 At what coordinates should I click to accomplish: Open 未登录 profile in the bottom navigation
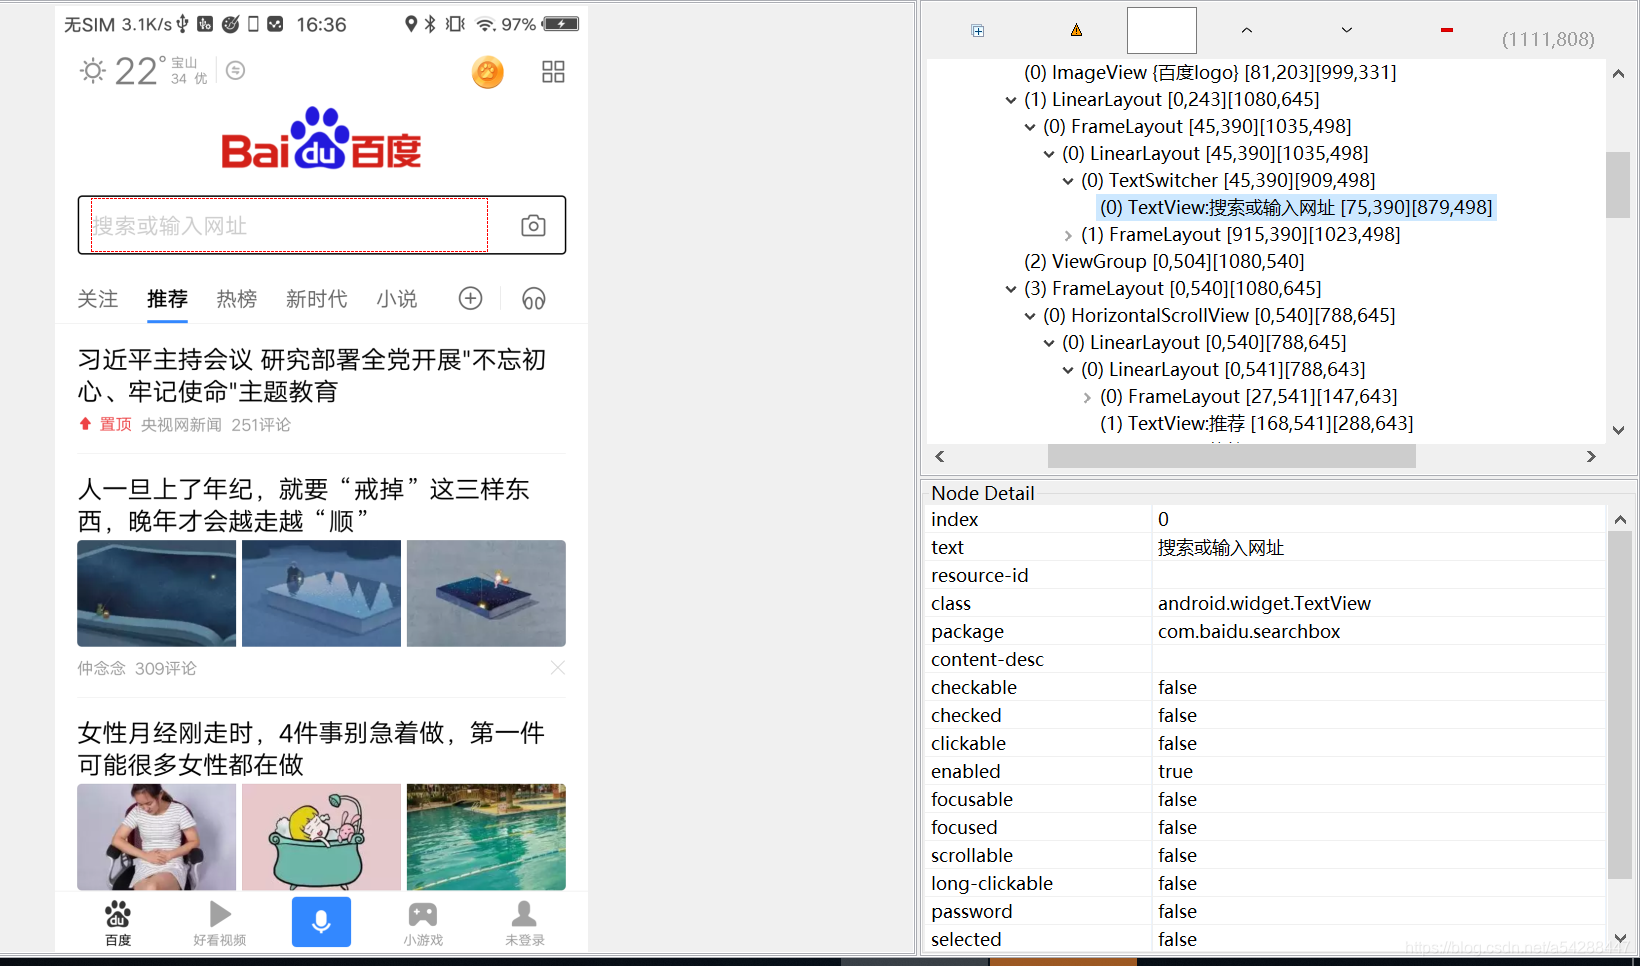pyautogui.click(x=525, y=923)
